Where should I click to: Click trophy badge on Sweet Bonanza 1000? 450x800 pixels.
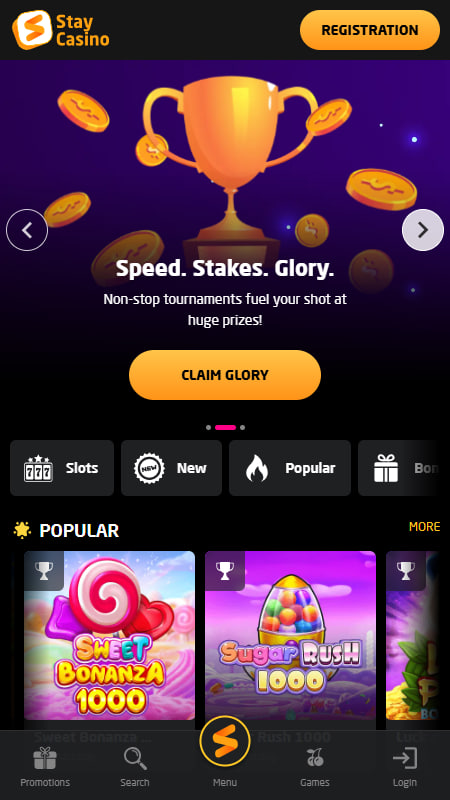pos(44,571)
